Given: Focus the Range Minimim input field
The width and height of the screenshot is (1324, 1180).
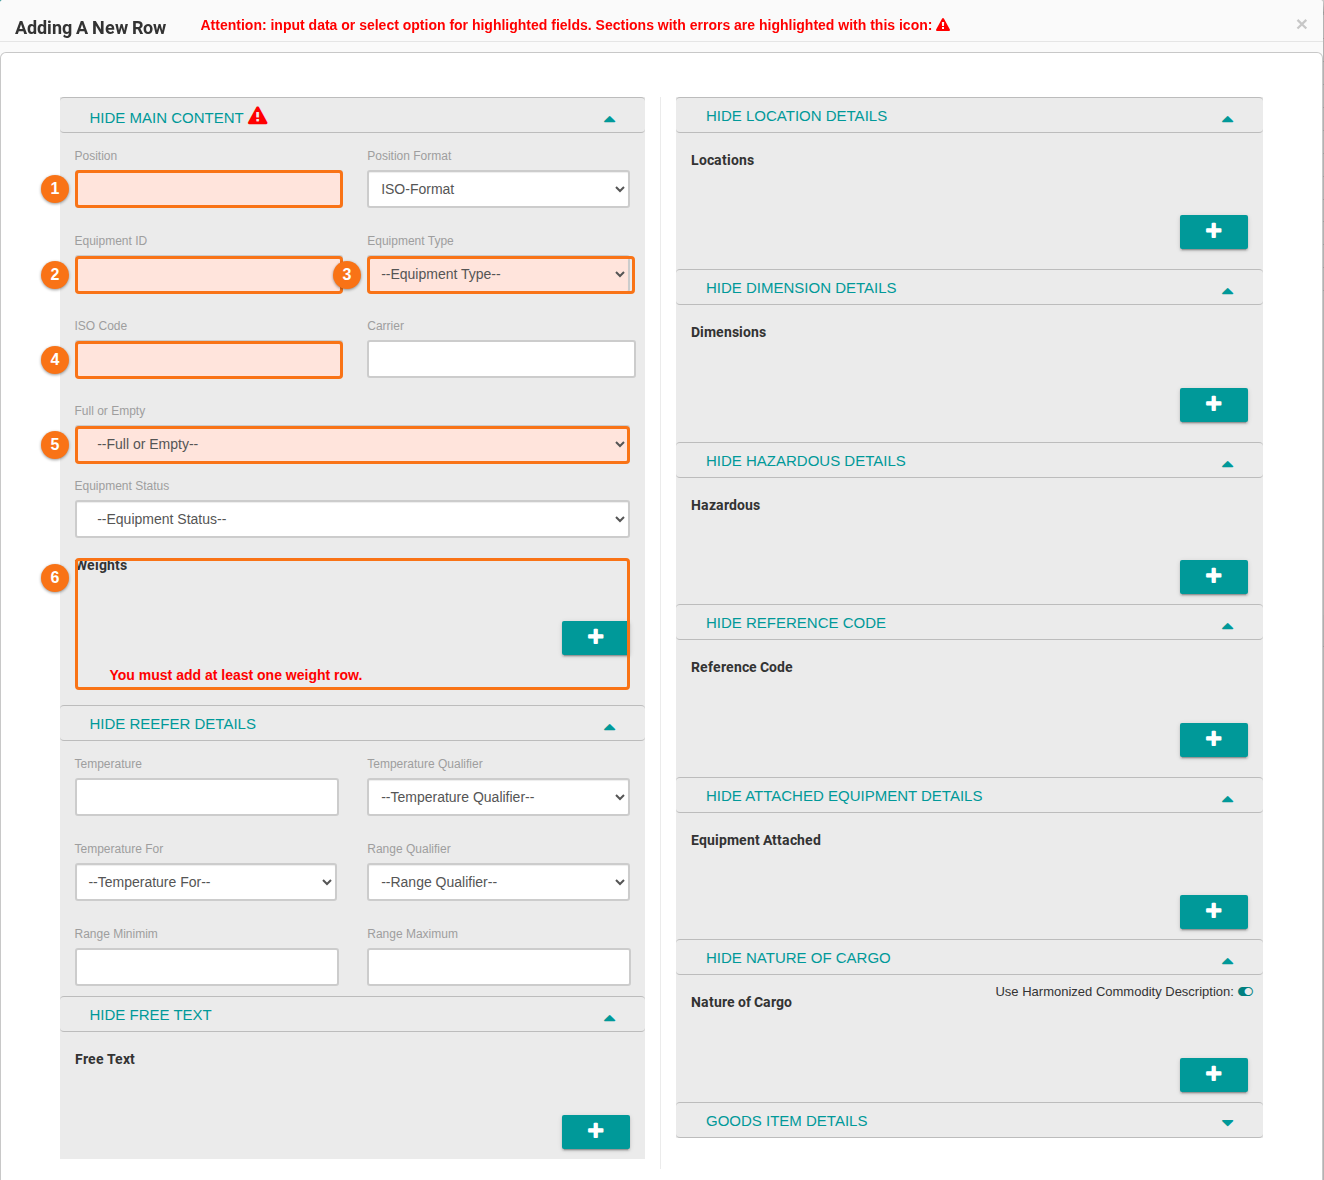Looking at the screenshot, I should pyautogui.click(x=207, y=967).
